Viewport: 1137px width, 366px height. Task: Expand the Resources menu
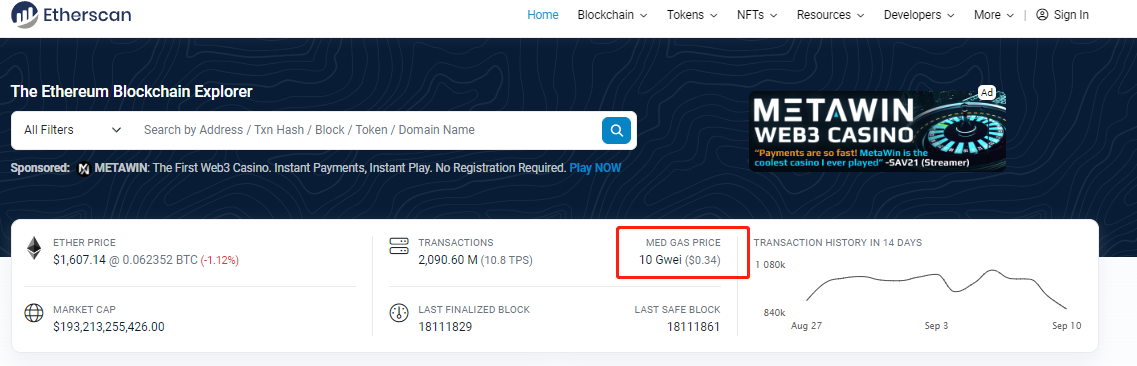(831, 14)
